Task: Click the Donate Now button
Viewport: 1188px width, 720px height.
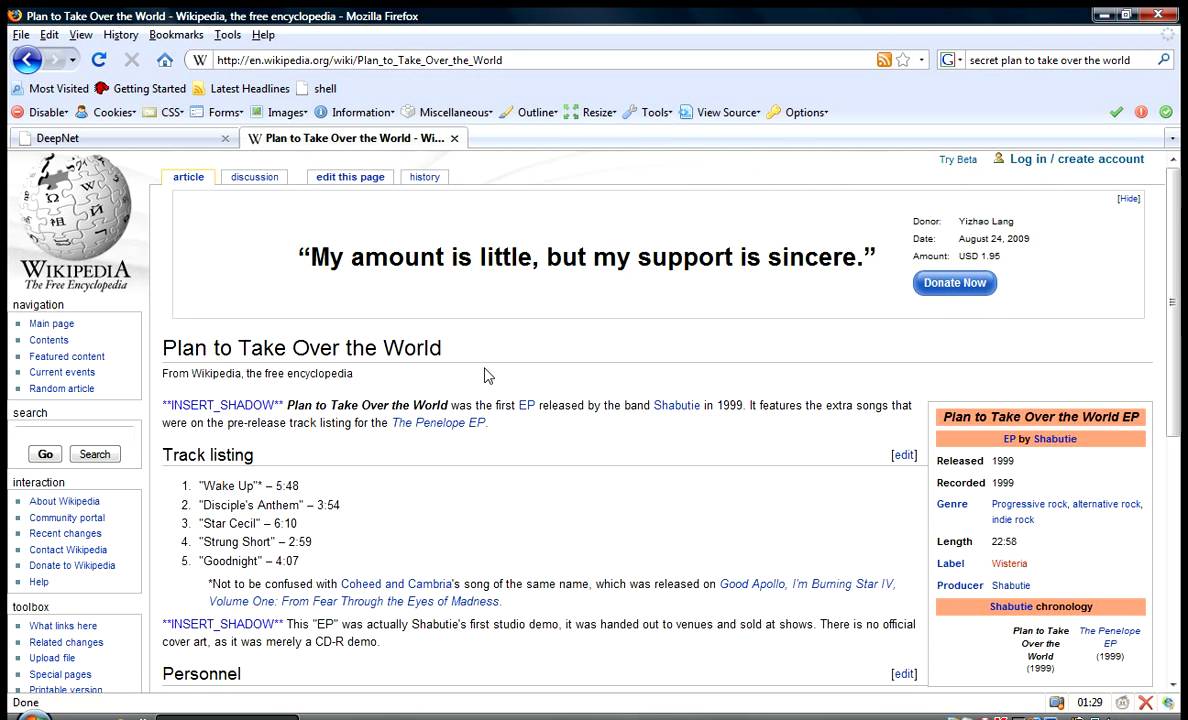Action: (x=955, y=283)
